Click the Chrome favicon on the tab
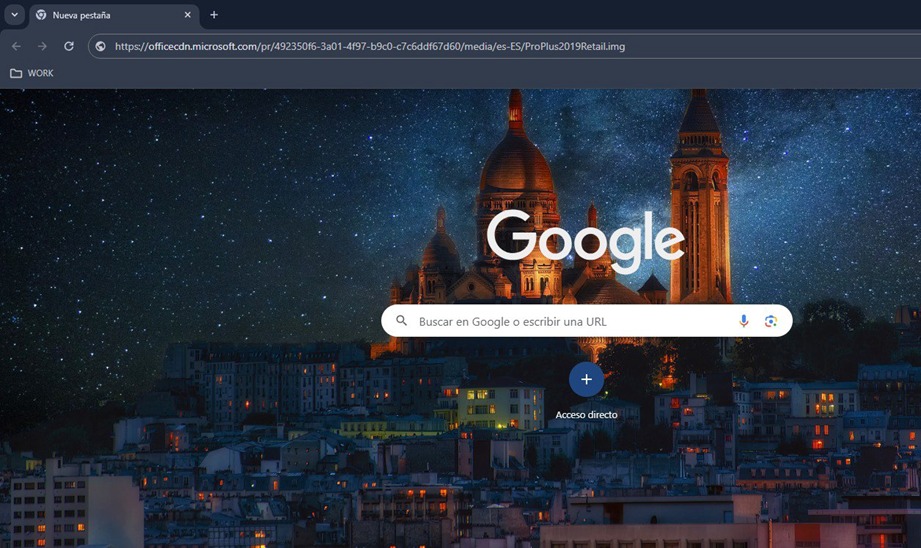Screen dimensions: 921x548 41,15
